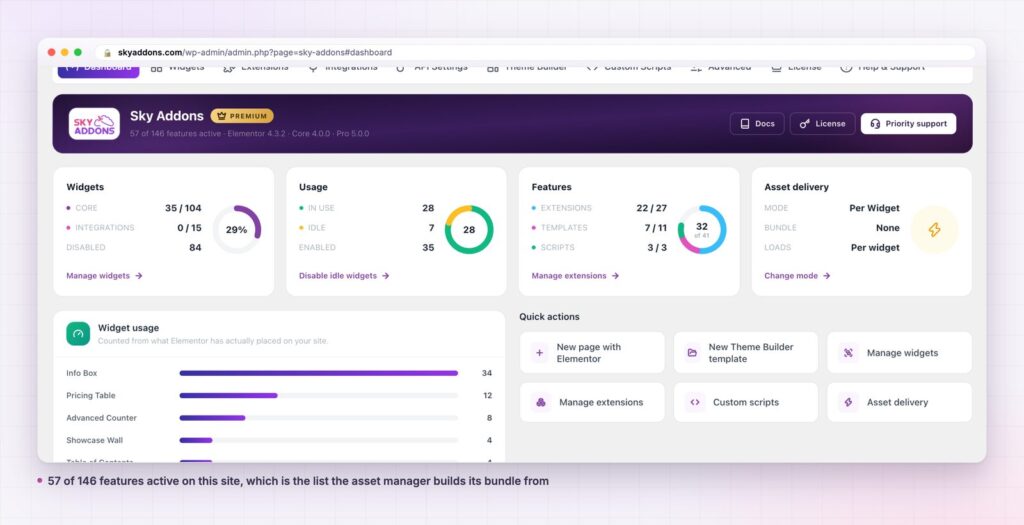Focus the skyaddons.com address bar
This screenshot has width=1024, height=525.
(536, 52)
